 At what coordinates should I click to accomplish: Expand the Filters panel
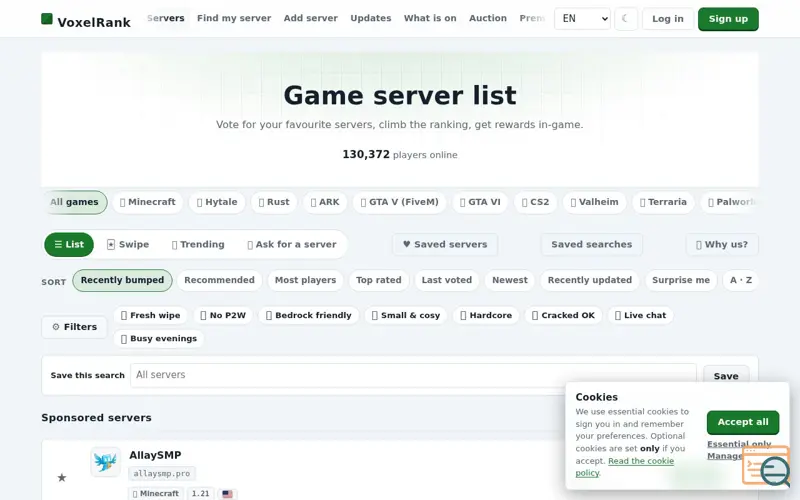pos(74,327)
